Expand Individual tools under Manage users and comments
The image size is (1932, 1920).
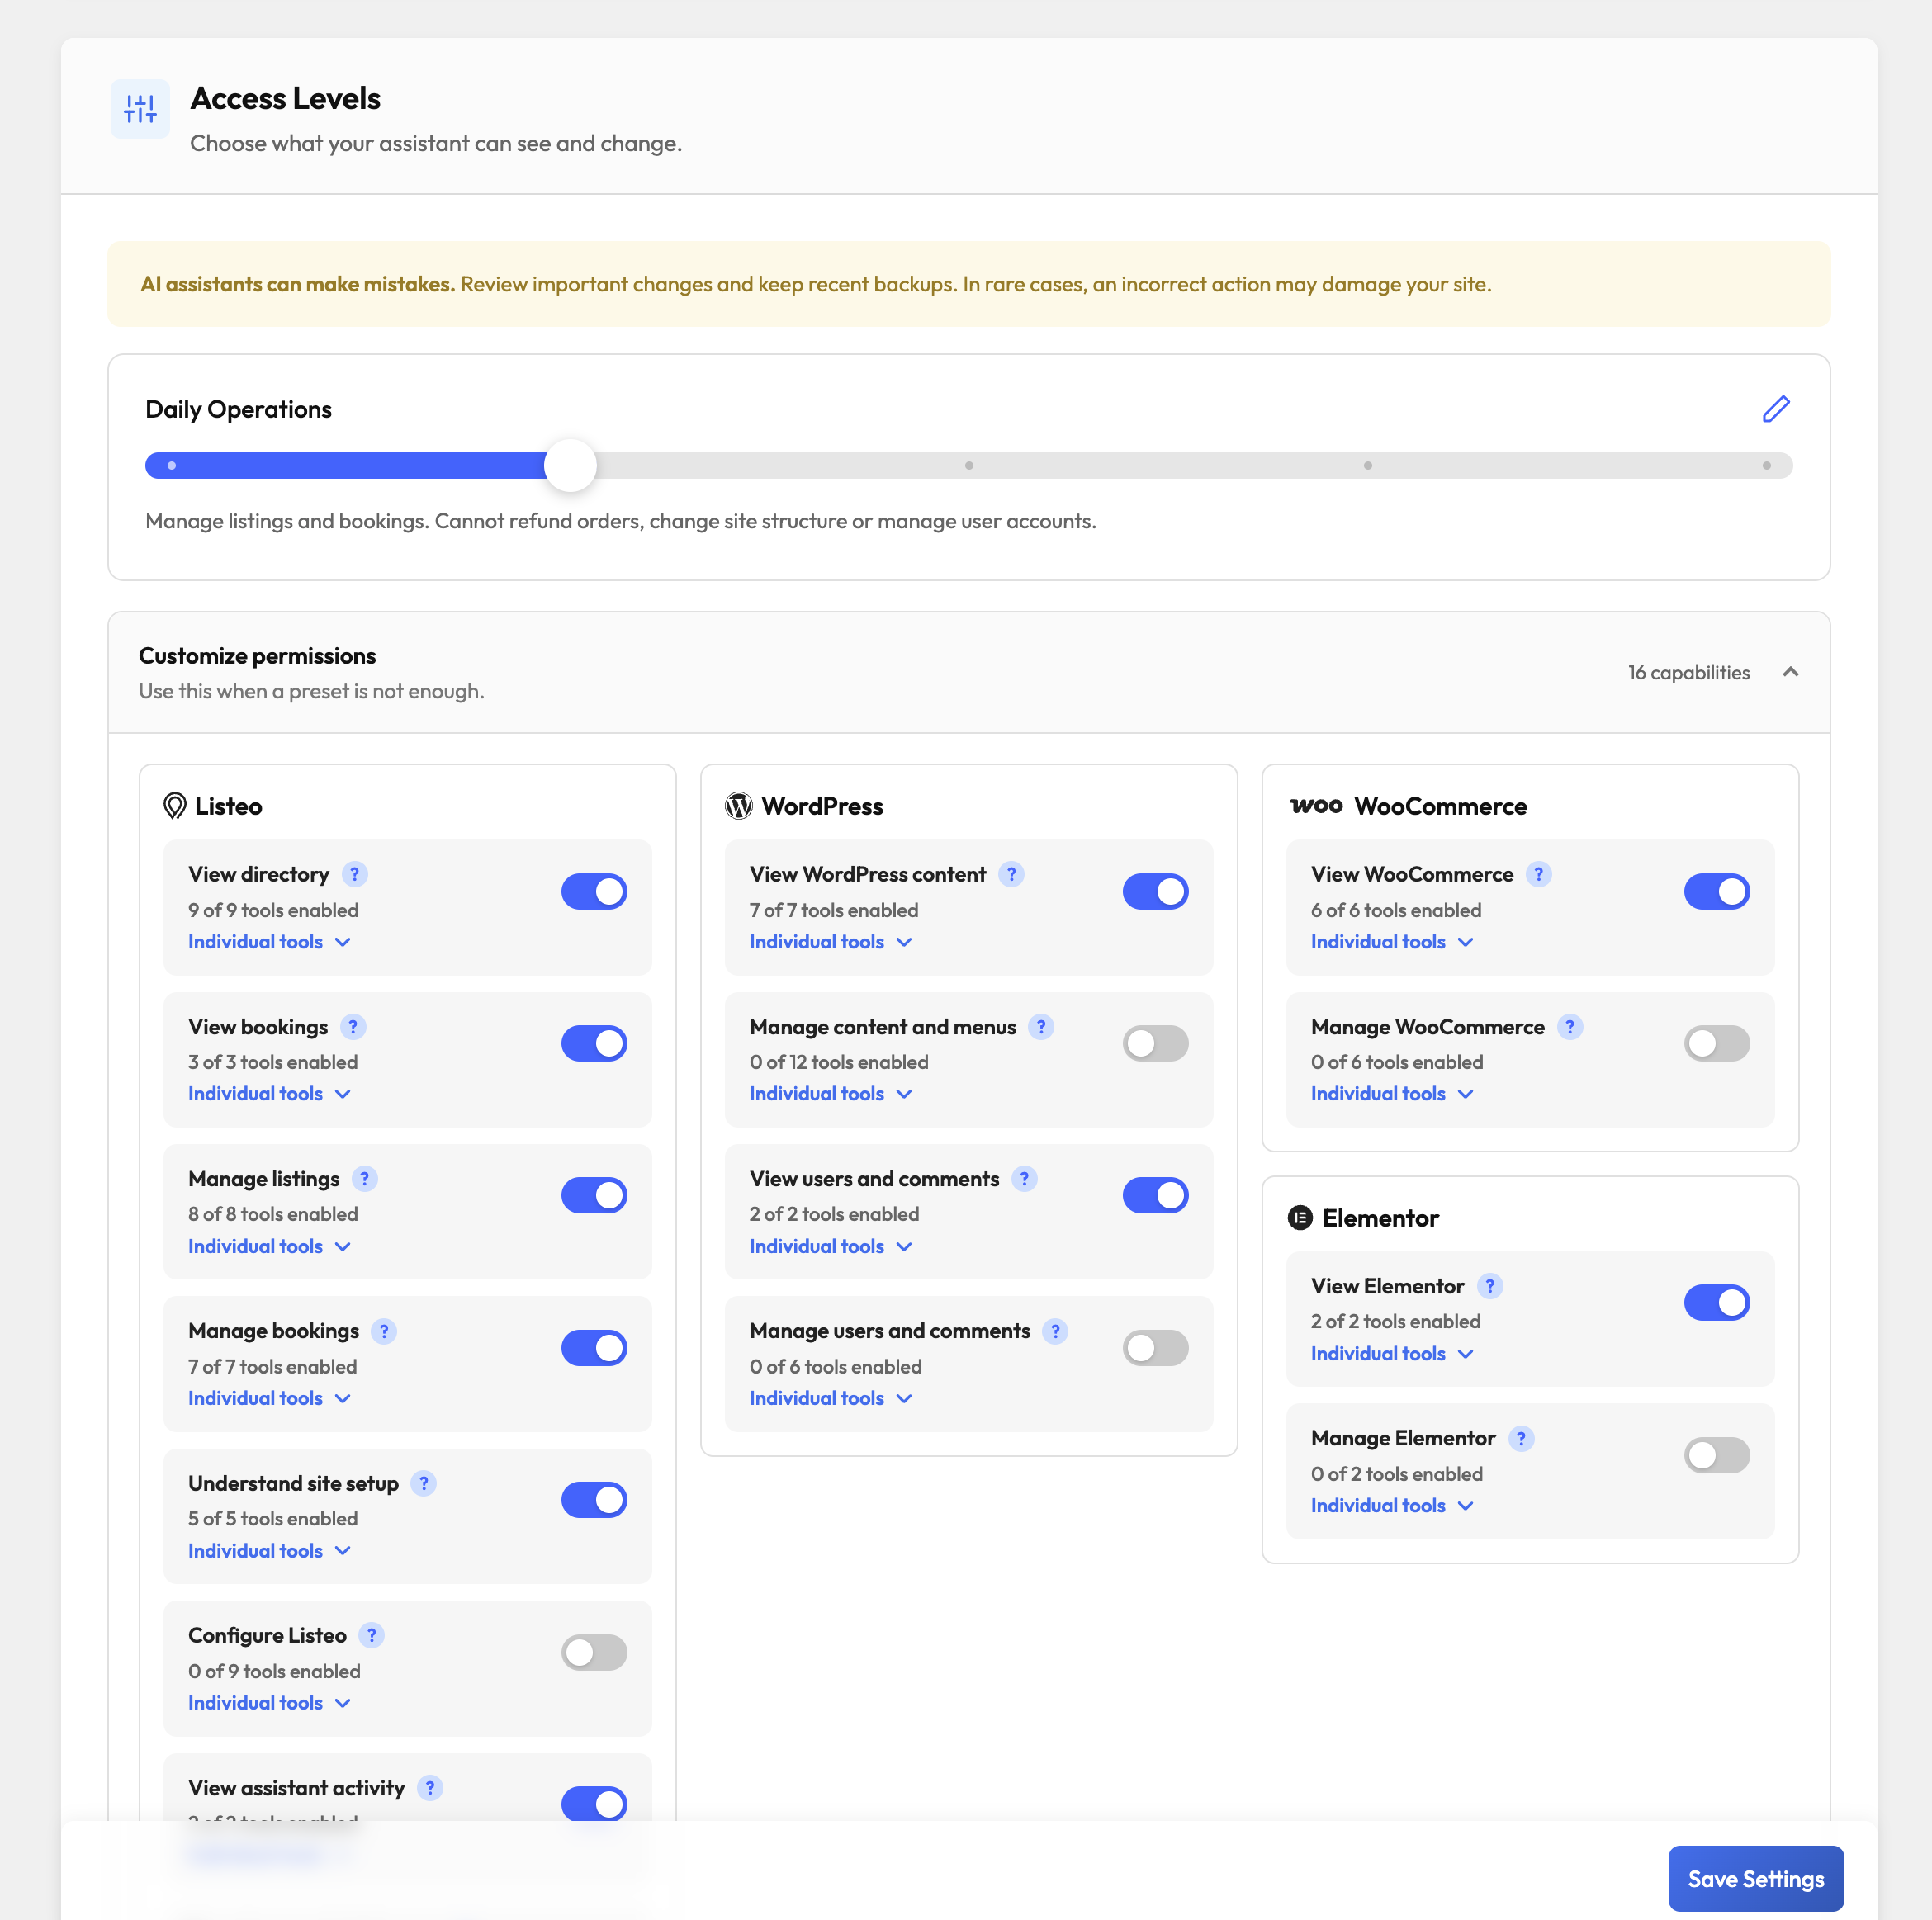[x=831, y=1398]
